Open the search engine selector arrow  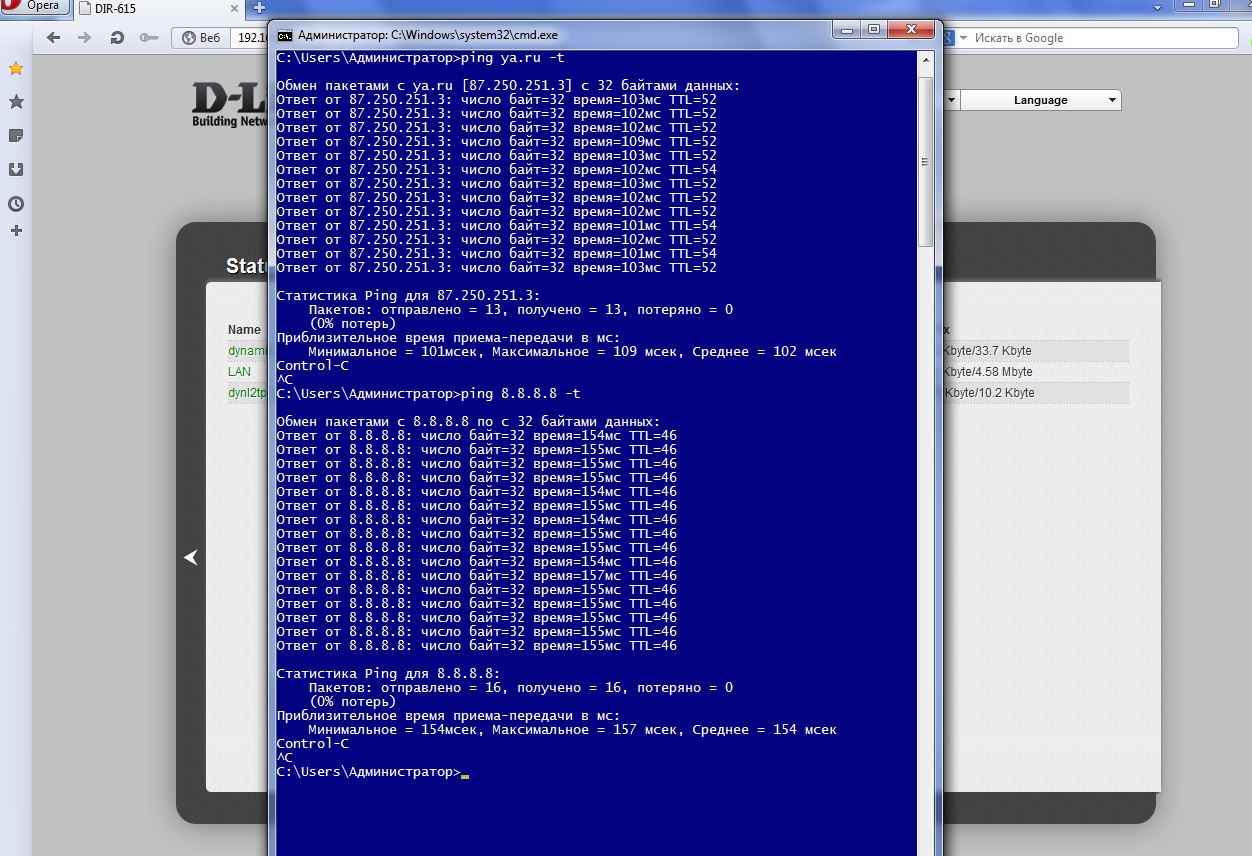(x=964, y=38)
